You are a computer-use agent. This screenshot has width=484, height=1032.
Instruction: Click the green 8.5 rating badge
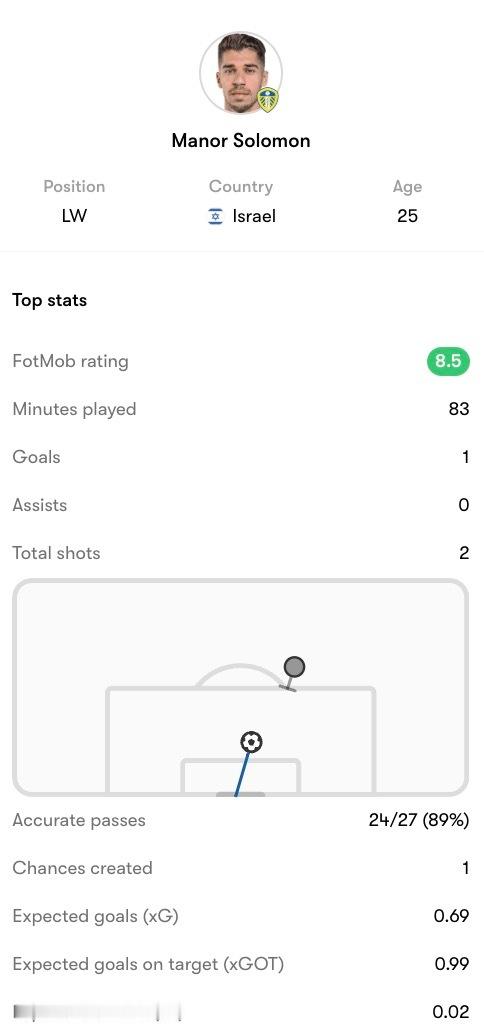pos(448,361)
